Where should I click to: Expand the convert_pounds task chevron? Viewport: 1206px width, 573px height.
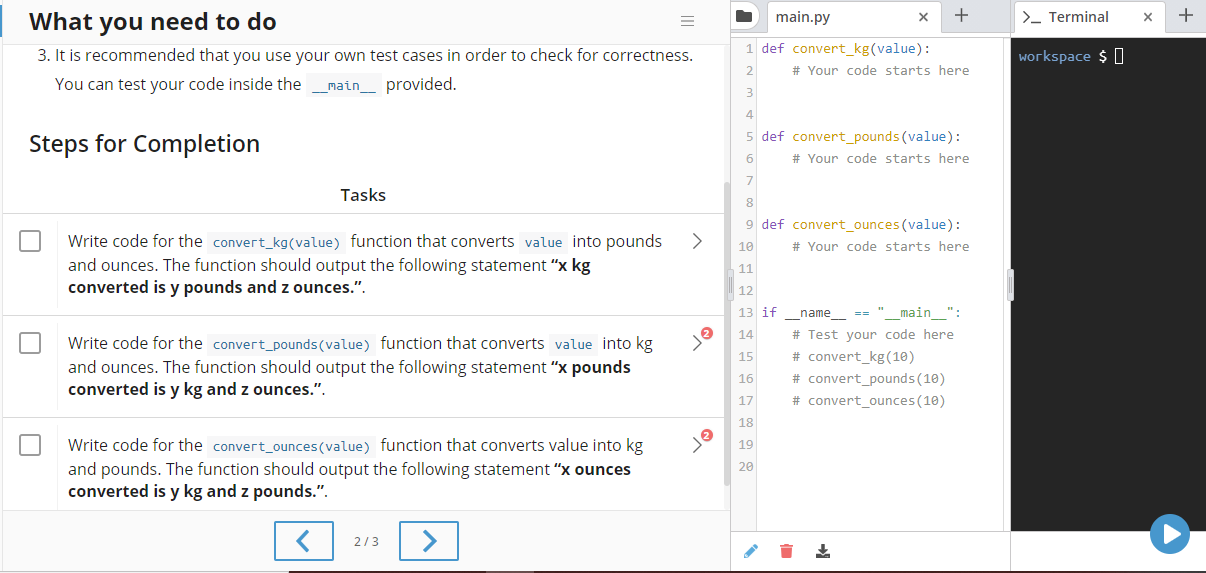click(698, 343)
